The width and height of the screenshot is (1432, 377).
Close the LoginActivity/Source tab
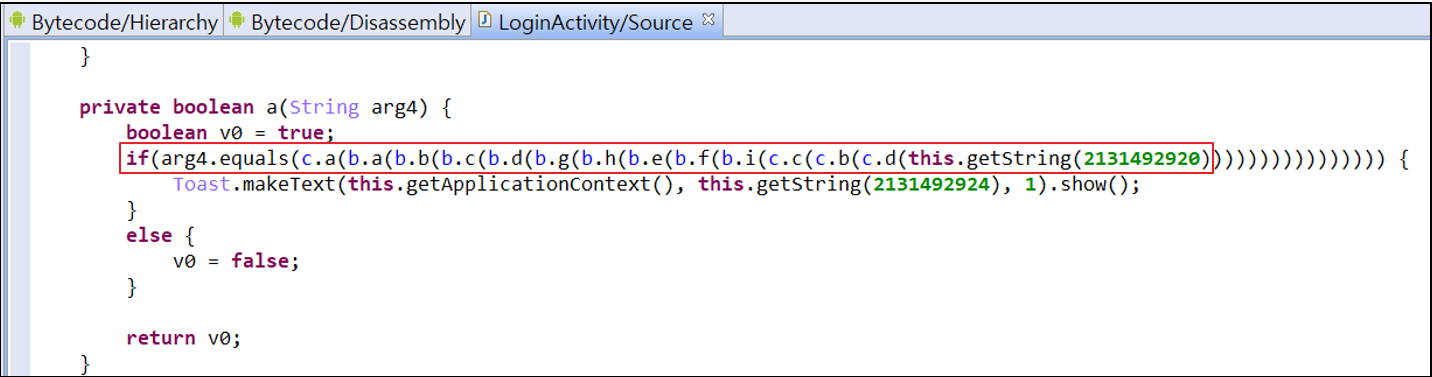pos(708,19)
